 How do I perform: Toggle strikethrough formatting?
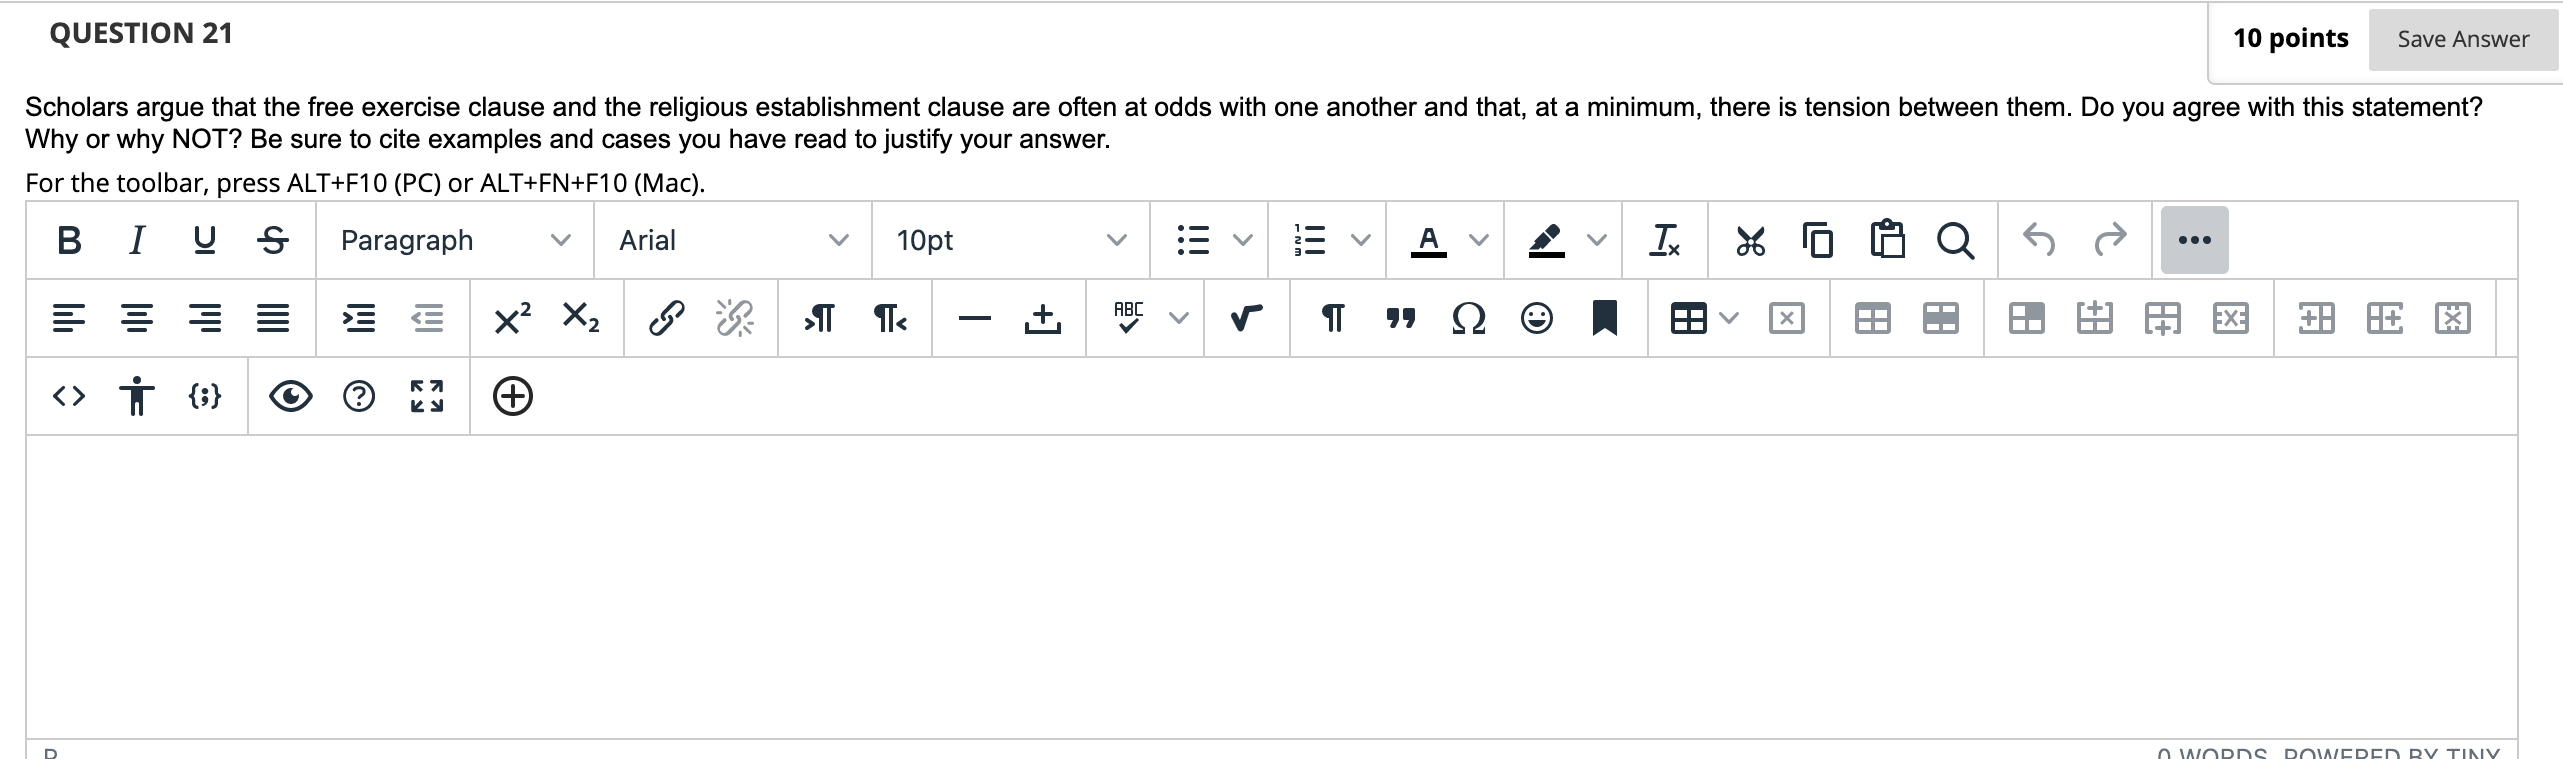click(x=272, y=240)
